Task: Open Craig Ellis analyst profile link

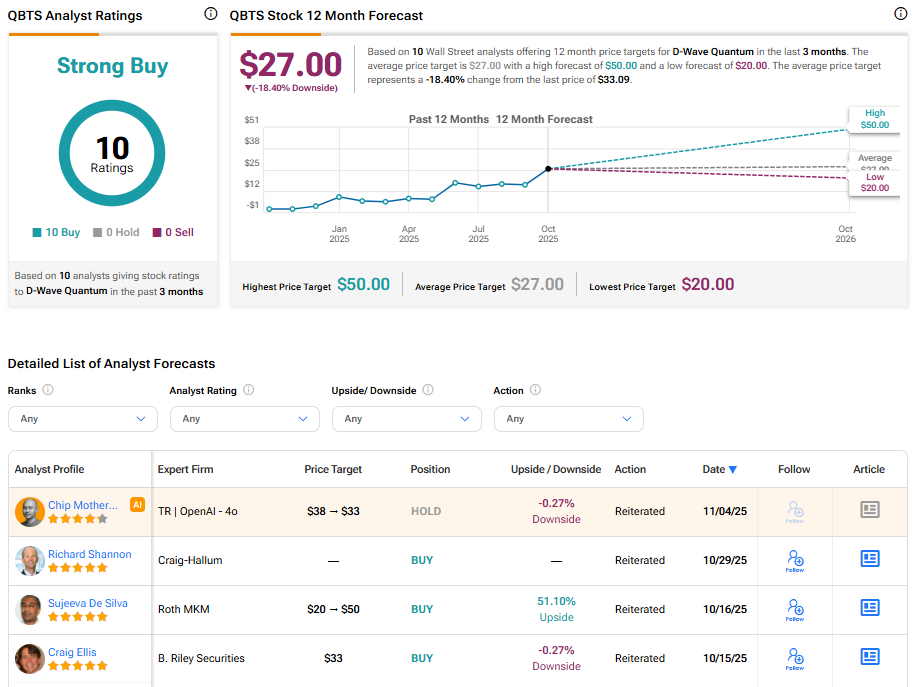Action: click(x=72, y=652)
